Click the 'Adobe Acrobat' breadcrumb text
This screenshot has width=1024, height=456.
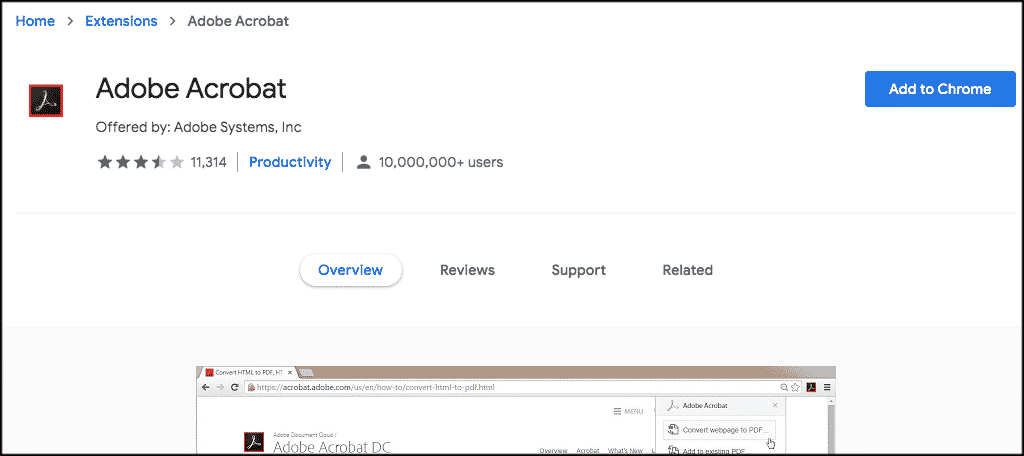tap(238, 21)
